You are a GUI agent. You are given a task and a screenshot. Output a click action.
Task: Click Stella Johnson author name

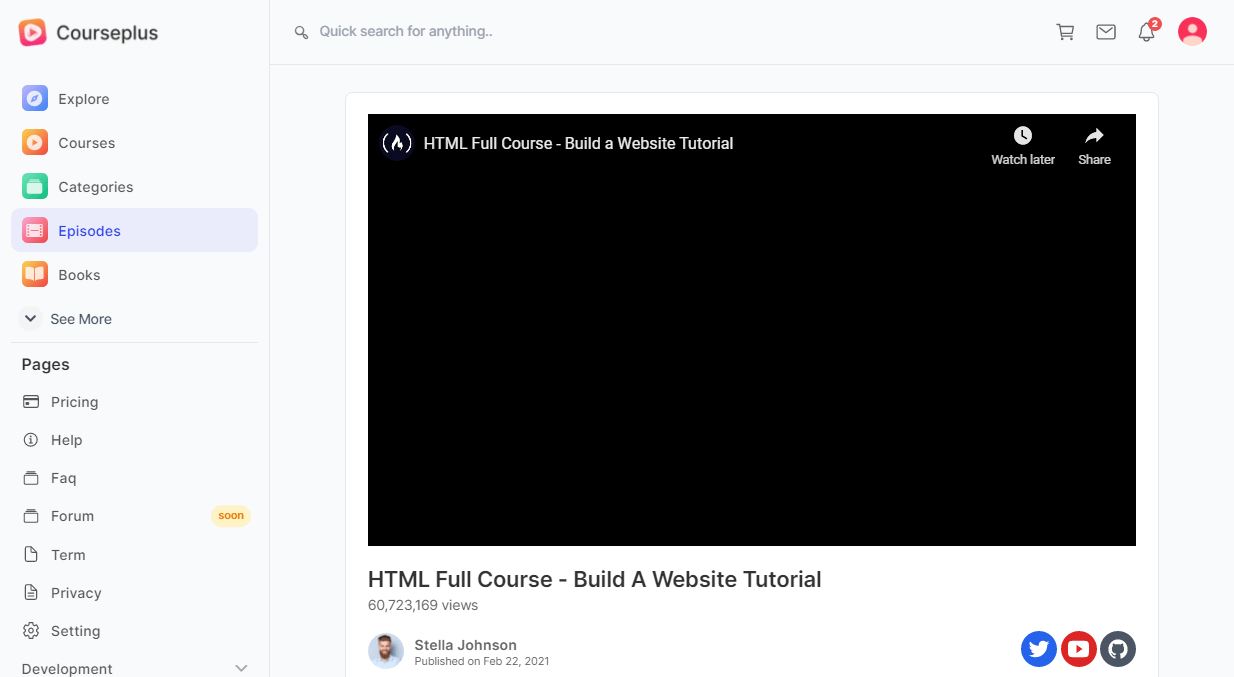click(x=465, y=645)
